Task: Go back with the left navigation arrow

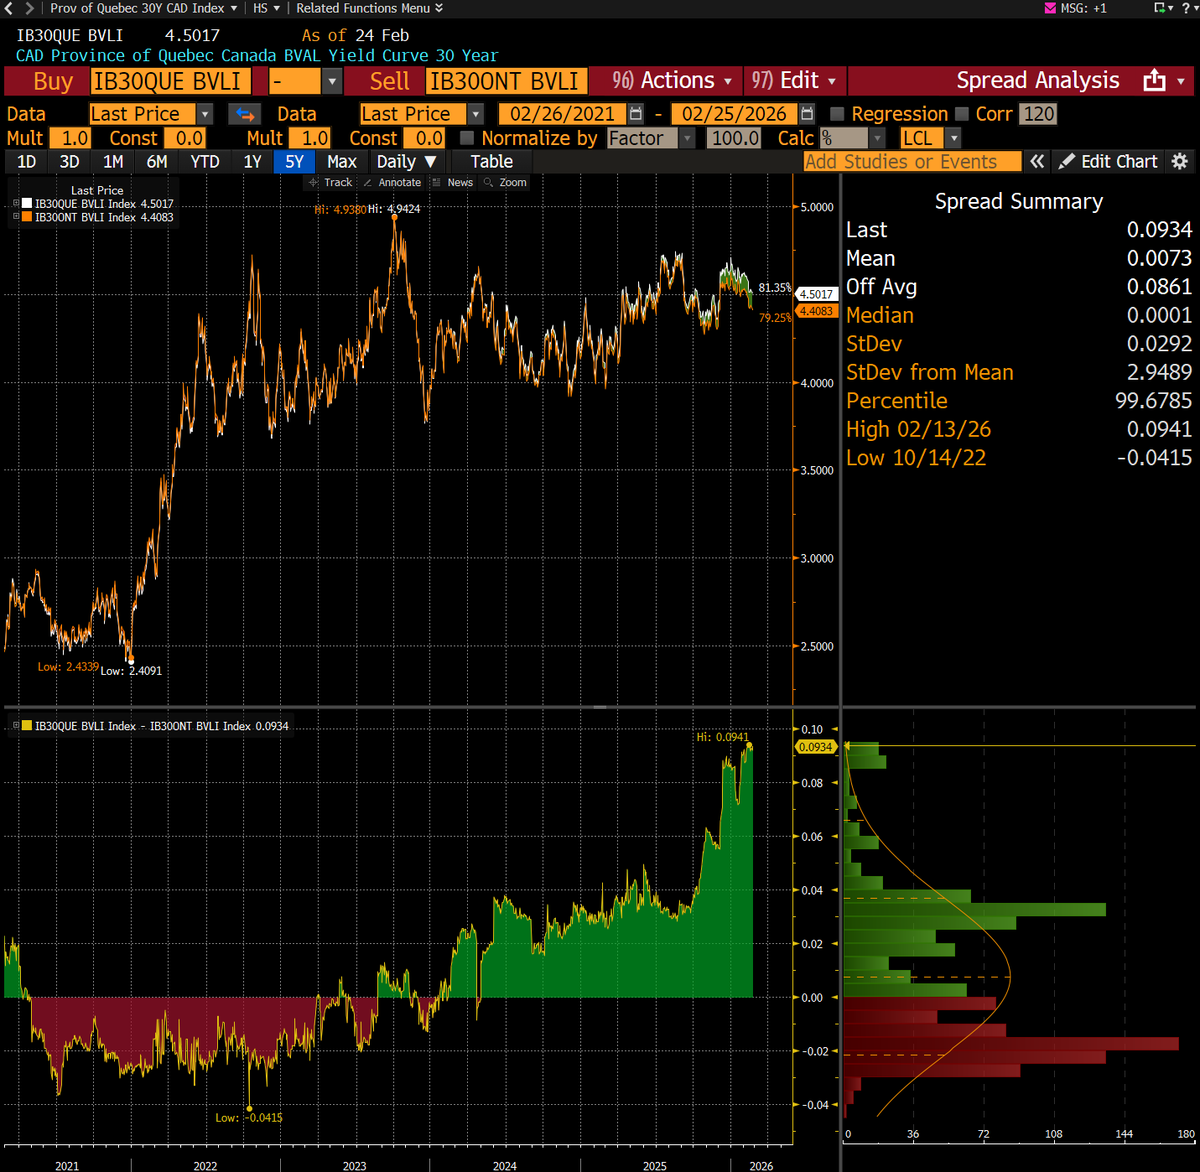Action: coord(9,8)
